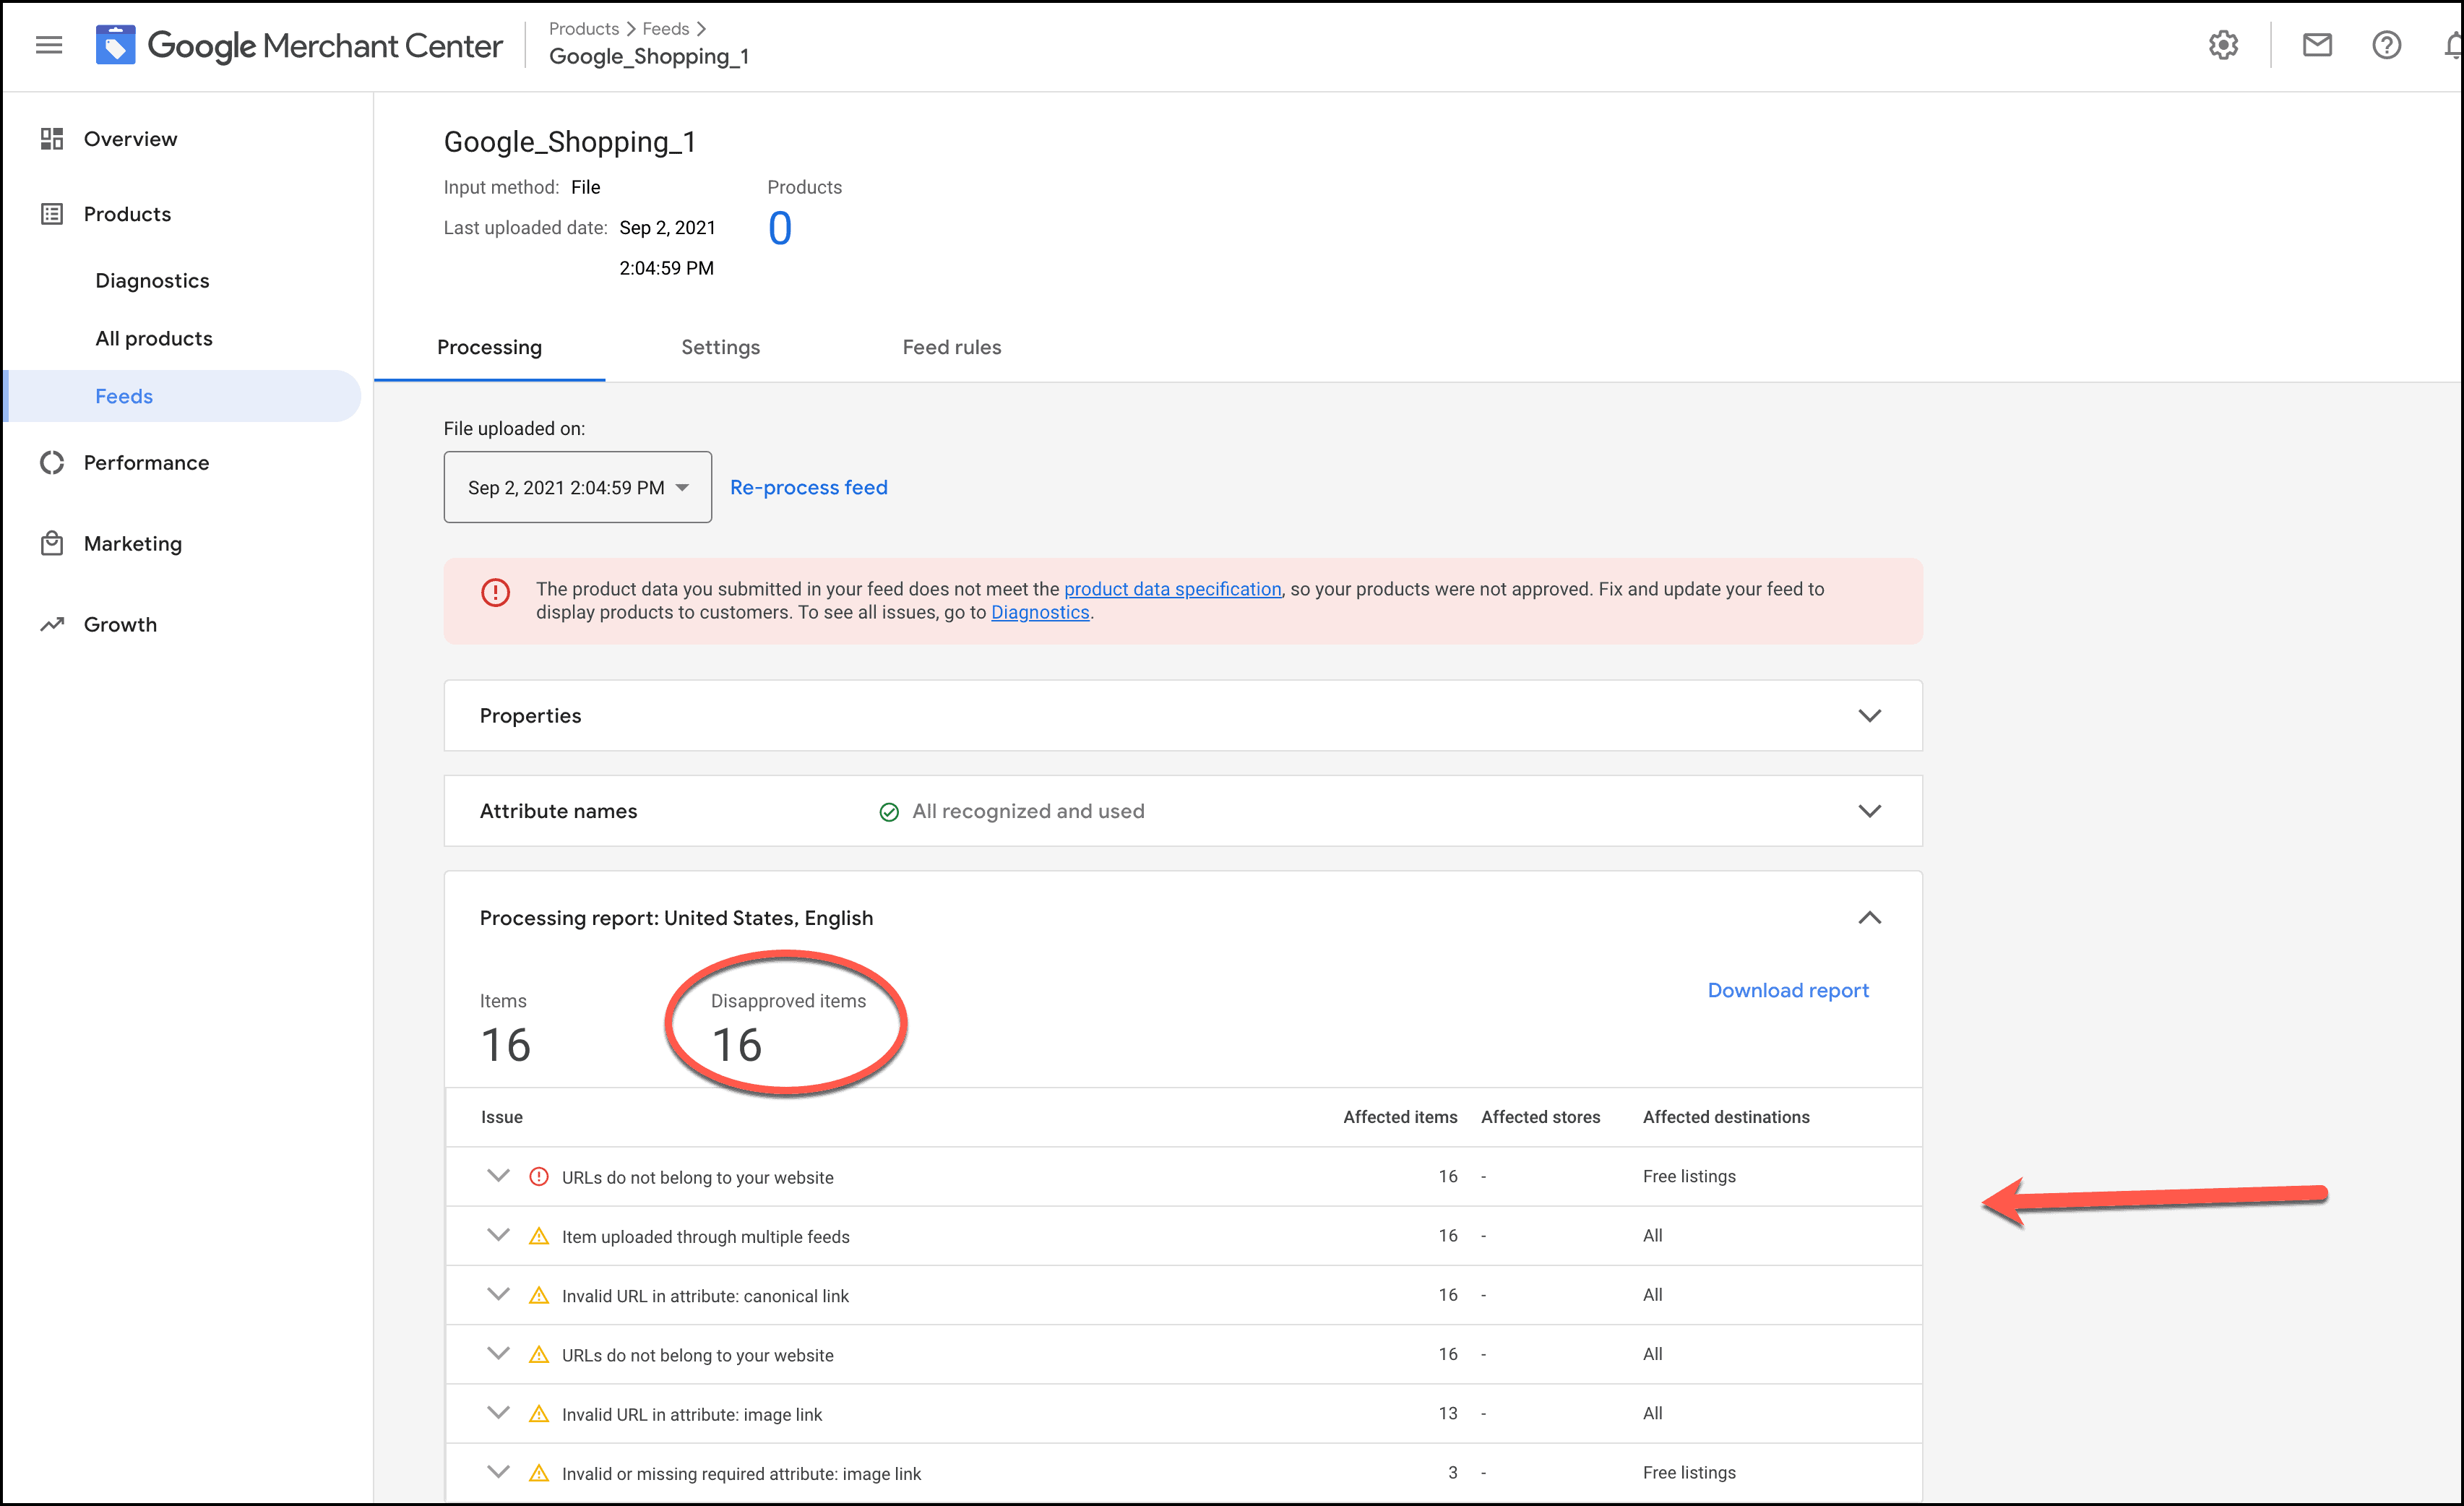Click the Products sidebar label
The width and height of the screenshot is (2464, 1506).
[127, 214]
